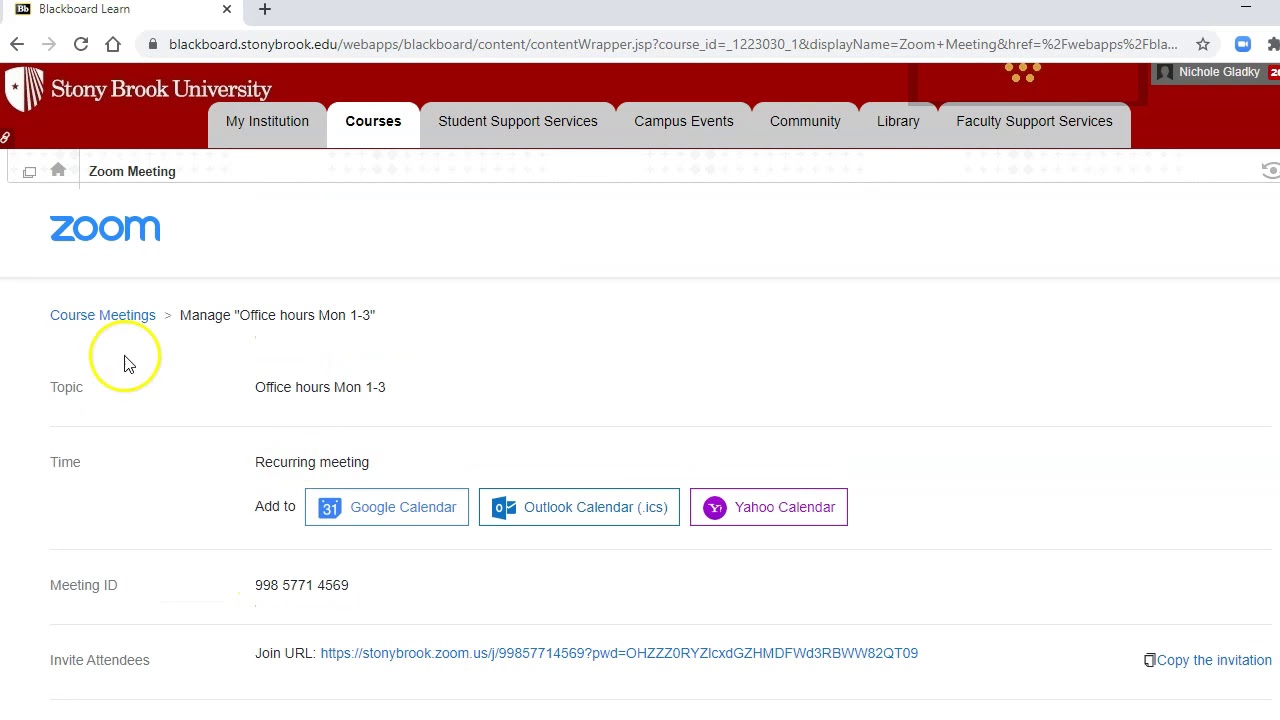Image resolution: width=1280 pixels, height=720 pixels.
Task: Open Faculty Support Services tab
Action: click(1034, 121)
